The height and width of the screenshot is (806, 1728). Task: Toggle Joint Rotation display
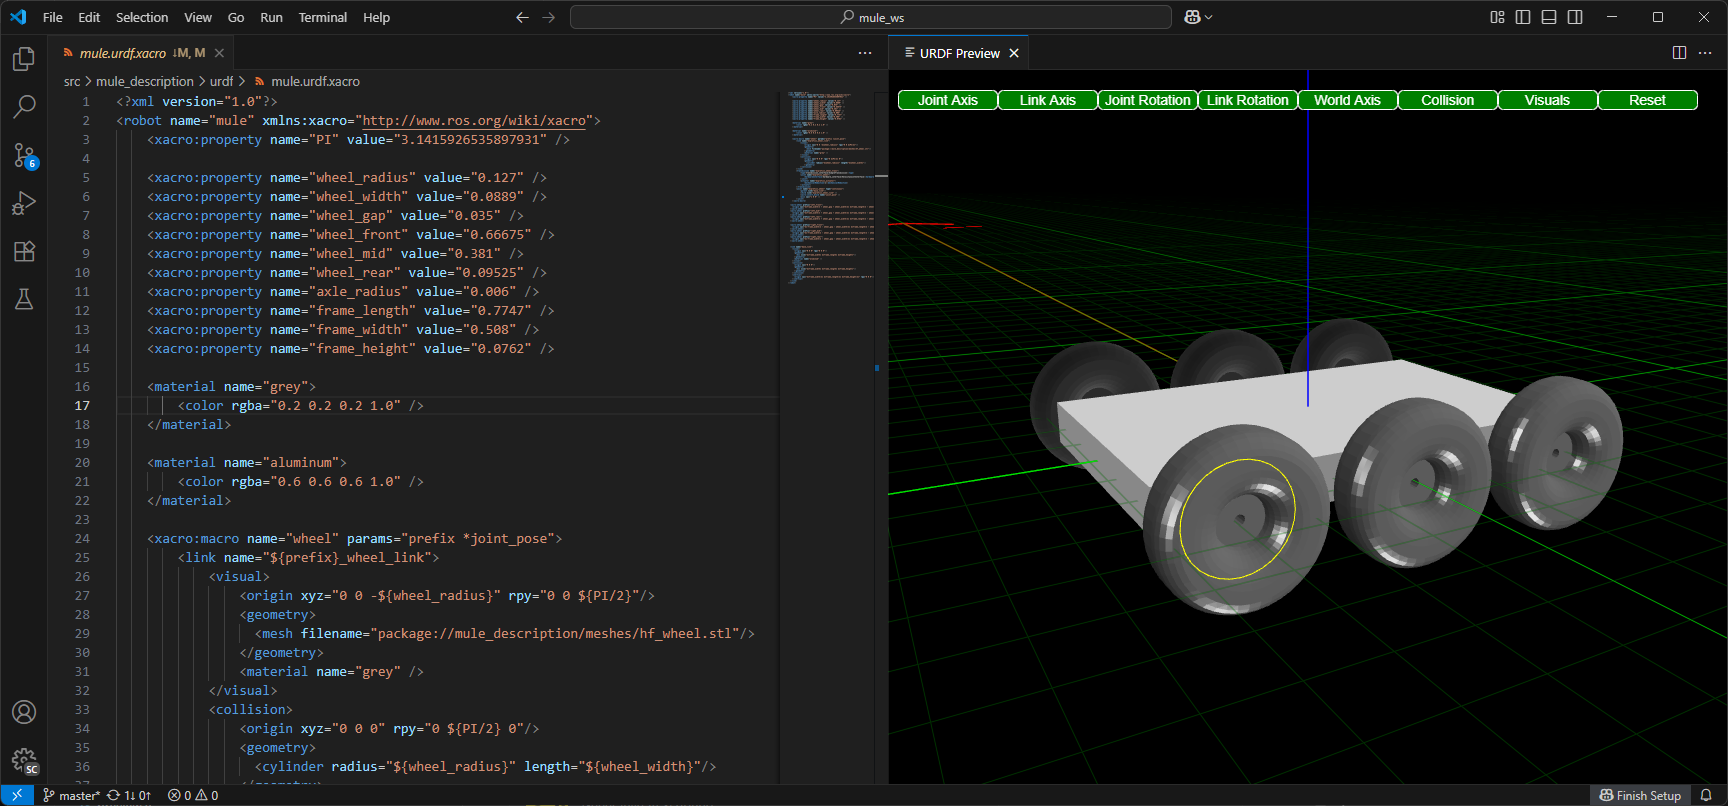point(1148,100)
